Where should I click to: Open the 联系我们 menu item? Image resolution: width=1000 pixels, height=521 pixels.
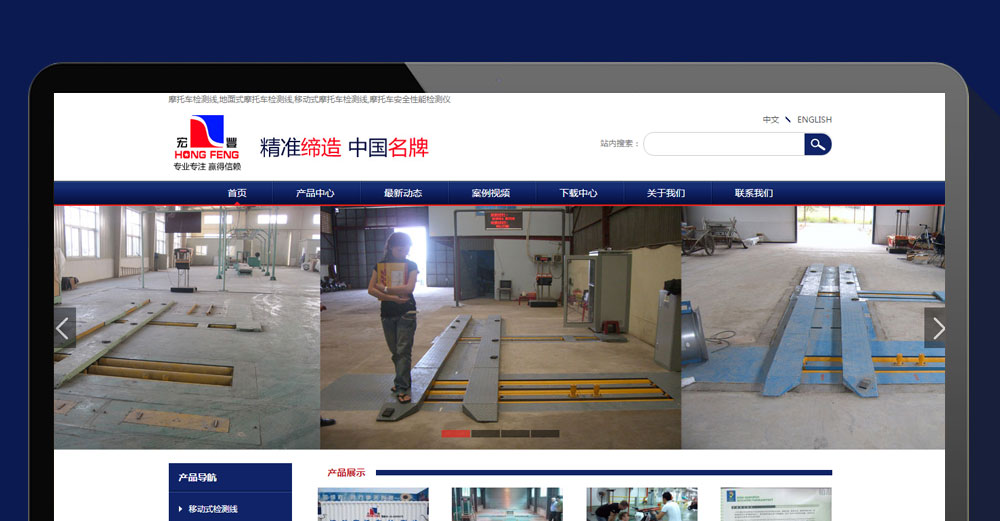tap(754, 193)
